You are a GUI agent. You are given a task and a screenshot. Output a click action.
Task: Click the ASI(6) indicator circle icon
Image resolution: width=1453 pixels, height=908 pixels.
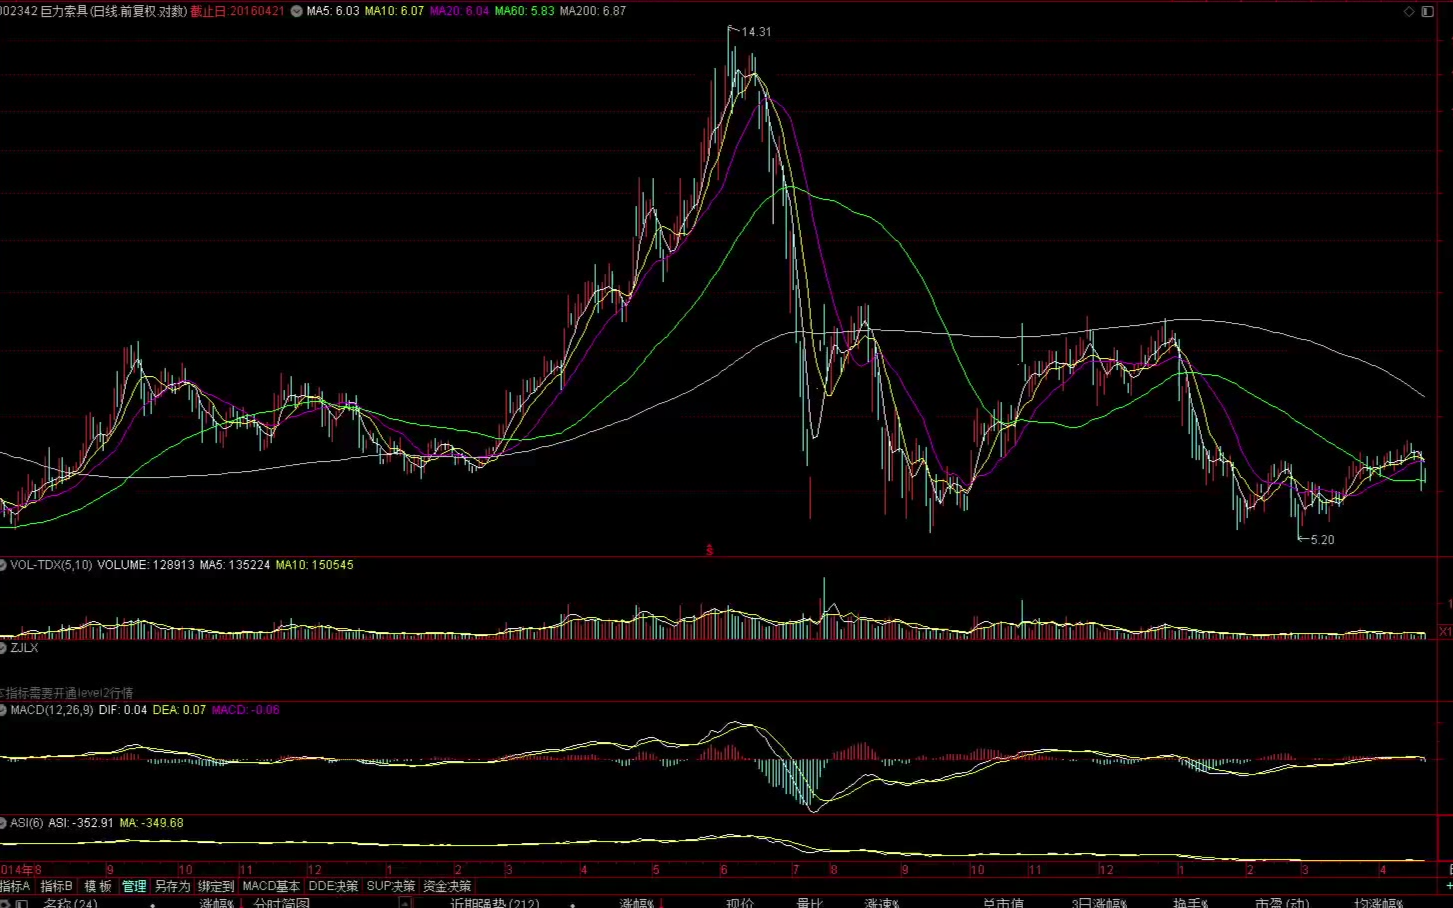click(3, 823)
